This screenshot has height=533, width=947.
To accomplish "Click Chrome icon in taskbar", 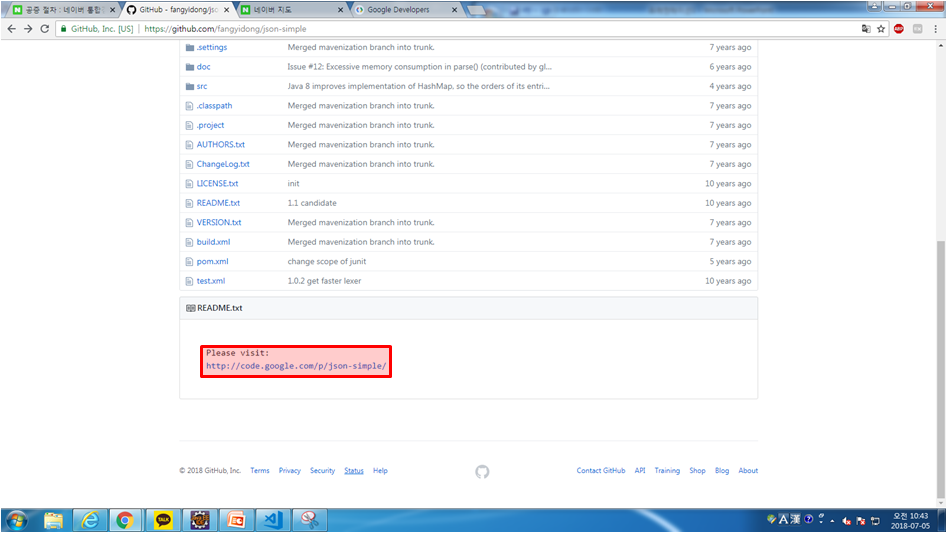I will pos(125,520).
